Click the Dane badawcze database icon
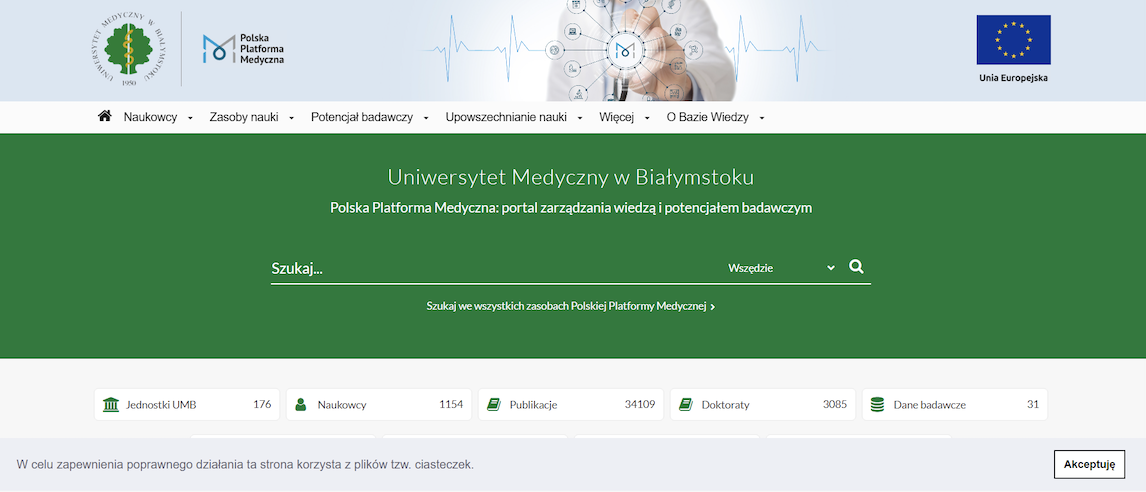 tap(877, 404)
